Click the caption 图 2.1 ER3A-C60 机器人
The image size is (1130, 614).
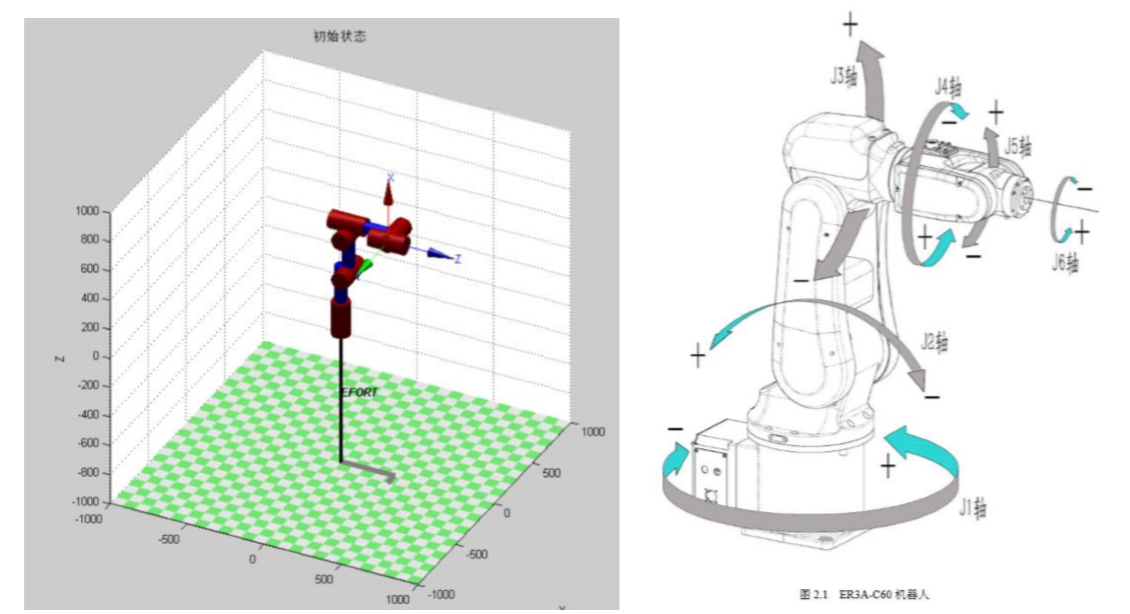click(x=864, y=595)
